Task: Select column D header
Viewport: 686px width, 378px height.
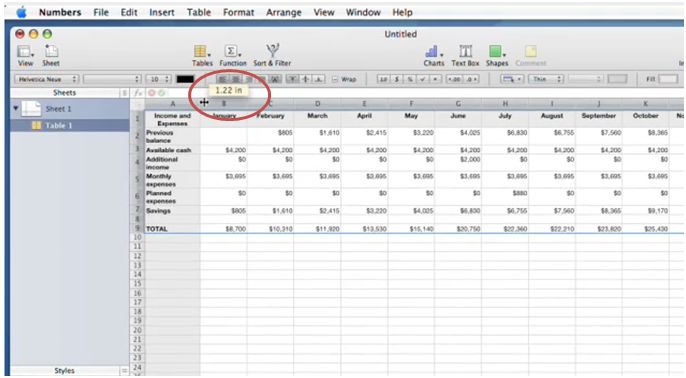Action: (x=317, y=104)
